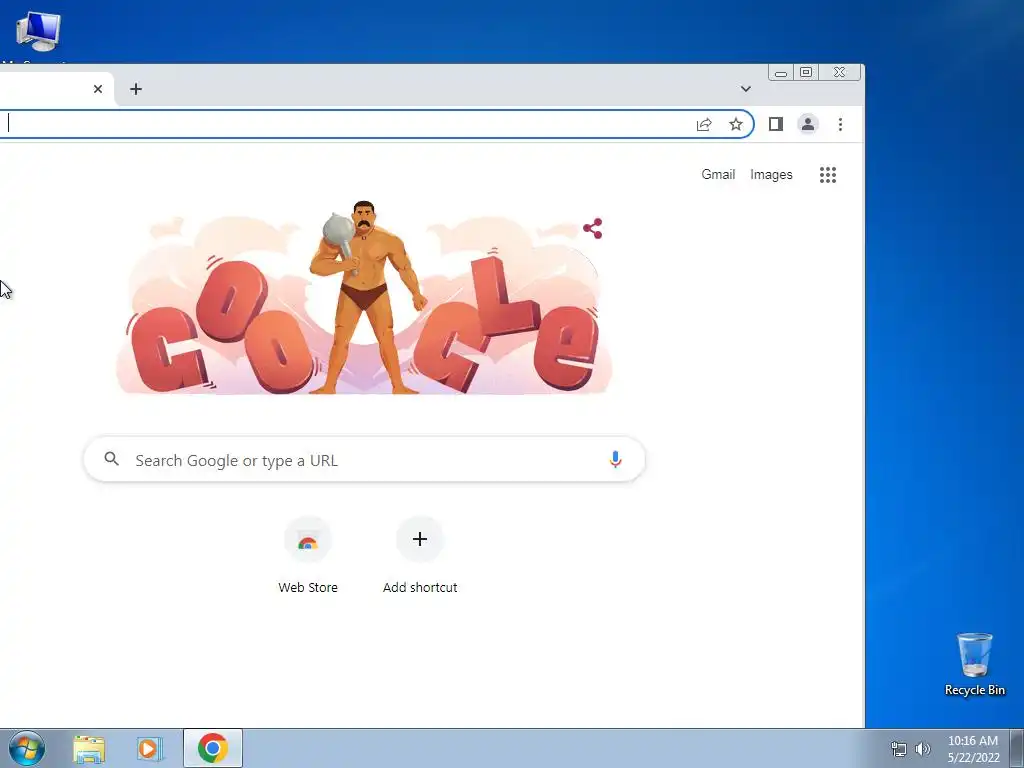Open Windows Explorer from taskbar
This screenshot has height=768, width=1024.
coord(89,749)
